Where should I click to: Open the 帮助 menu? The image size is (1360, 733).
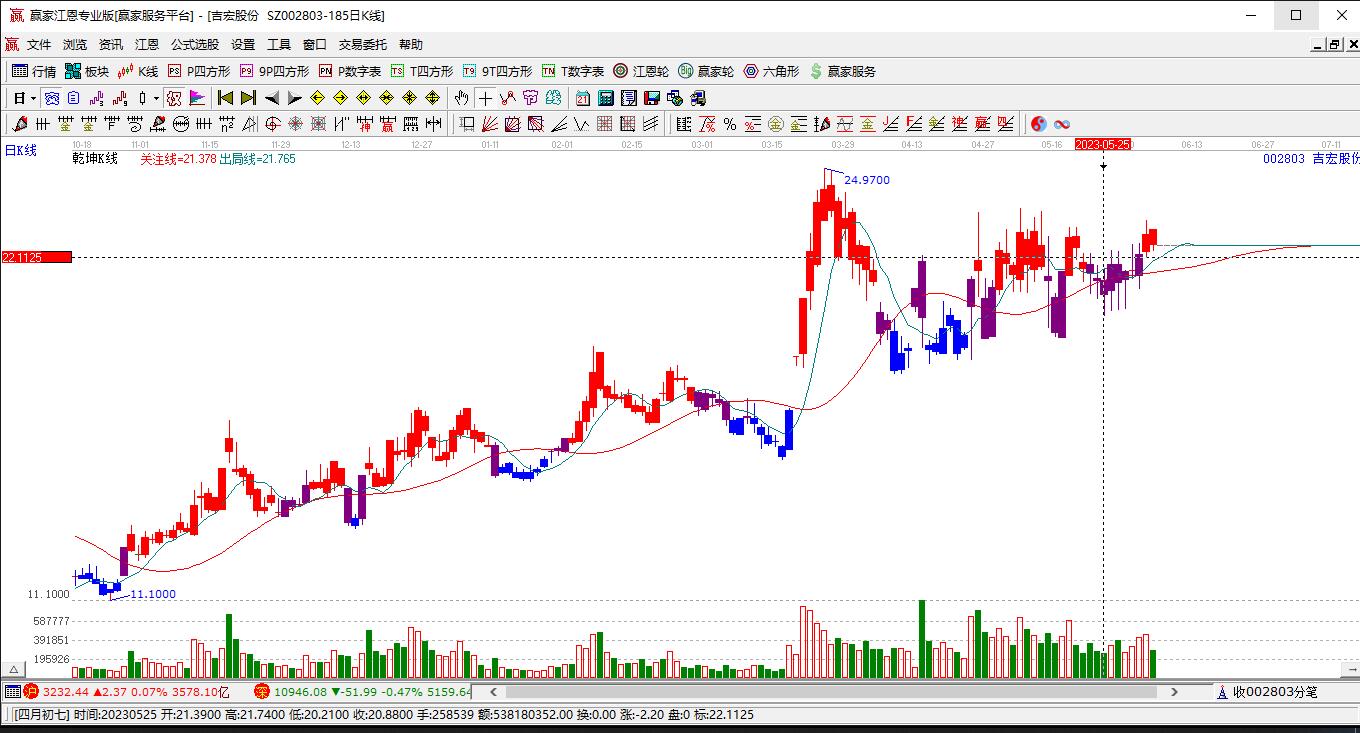411,45
